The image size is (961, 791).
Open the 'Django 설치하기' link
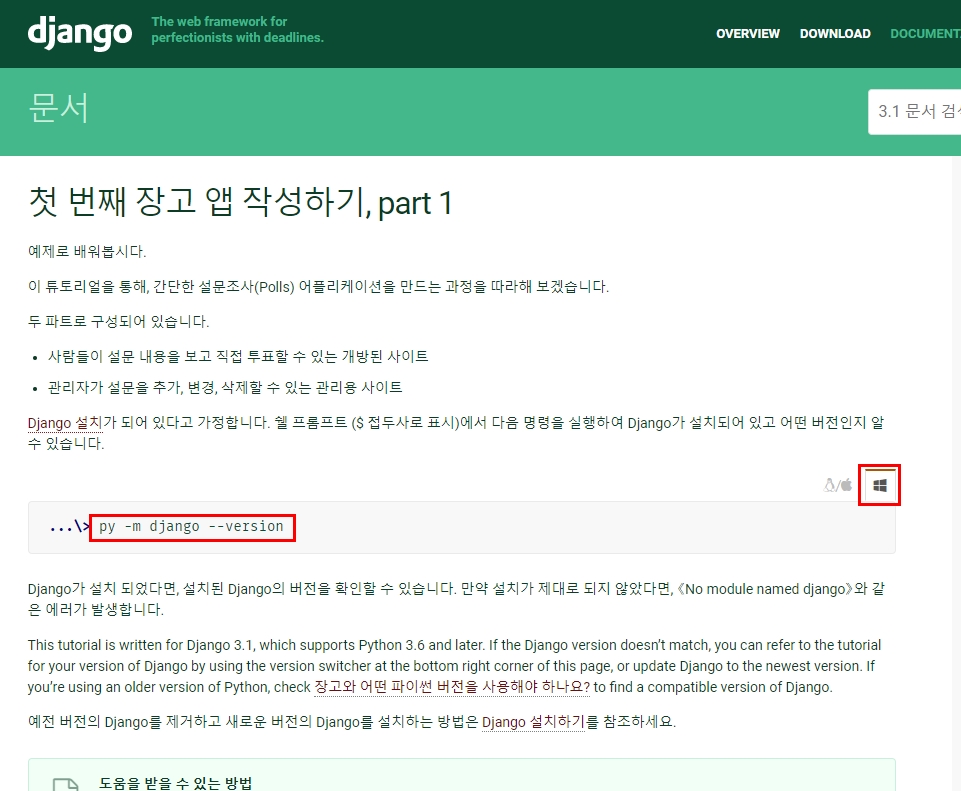(533, 722)
